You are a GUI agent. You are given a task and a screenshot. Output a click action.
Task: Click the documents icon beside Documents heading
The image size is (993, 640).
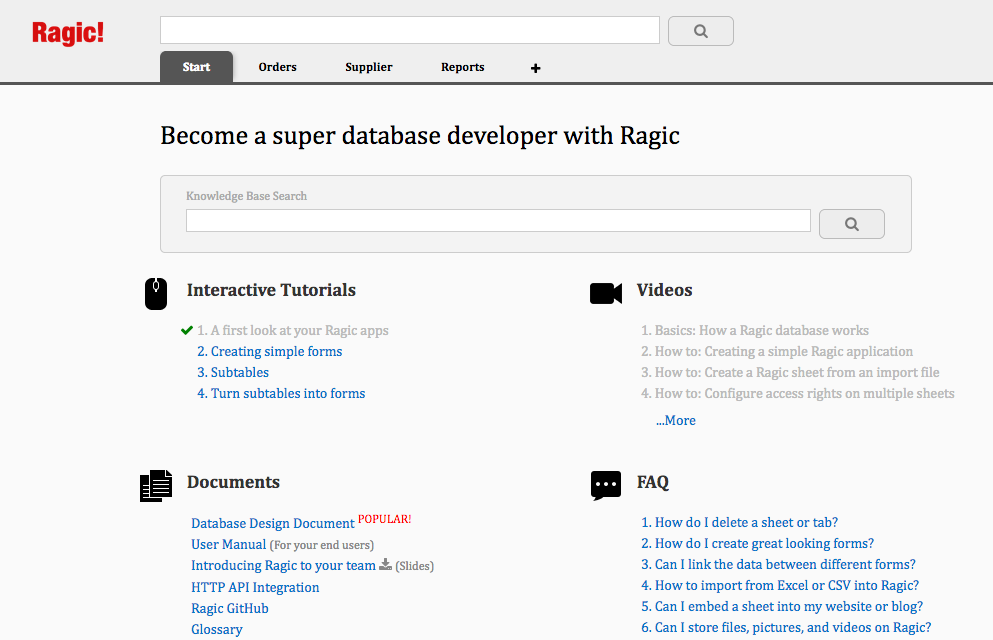click(x=156, y=486)
